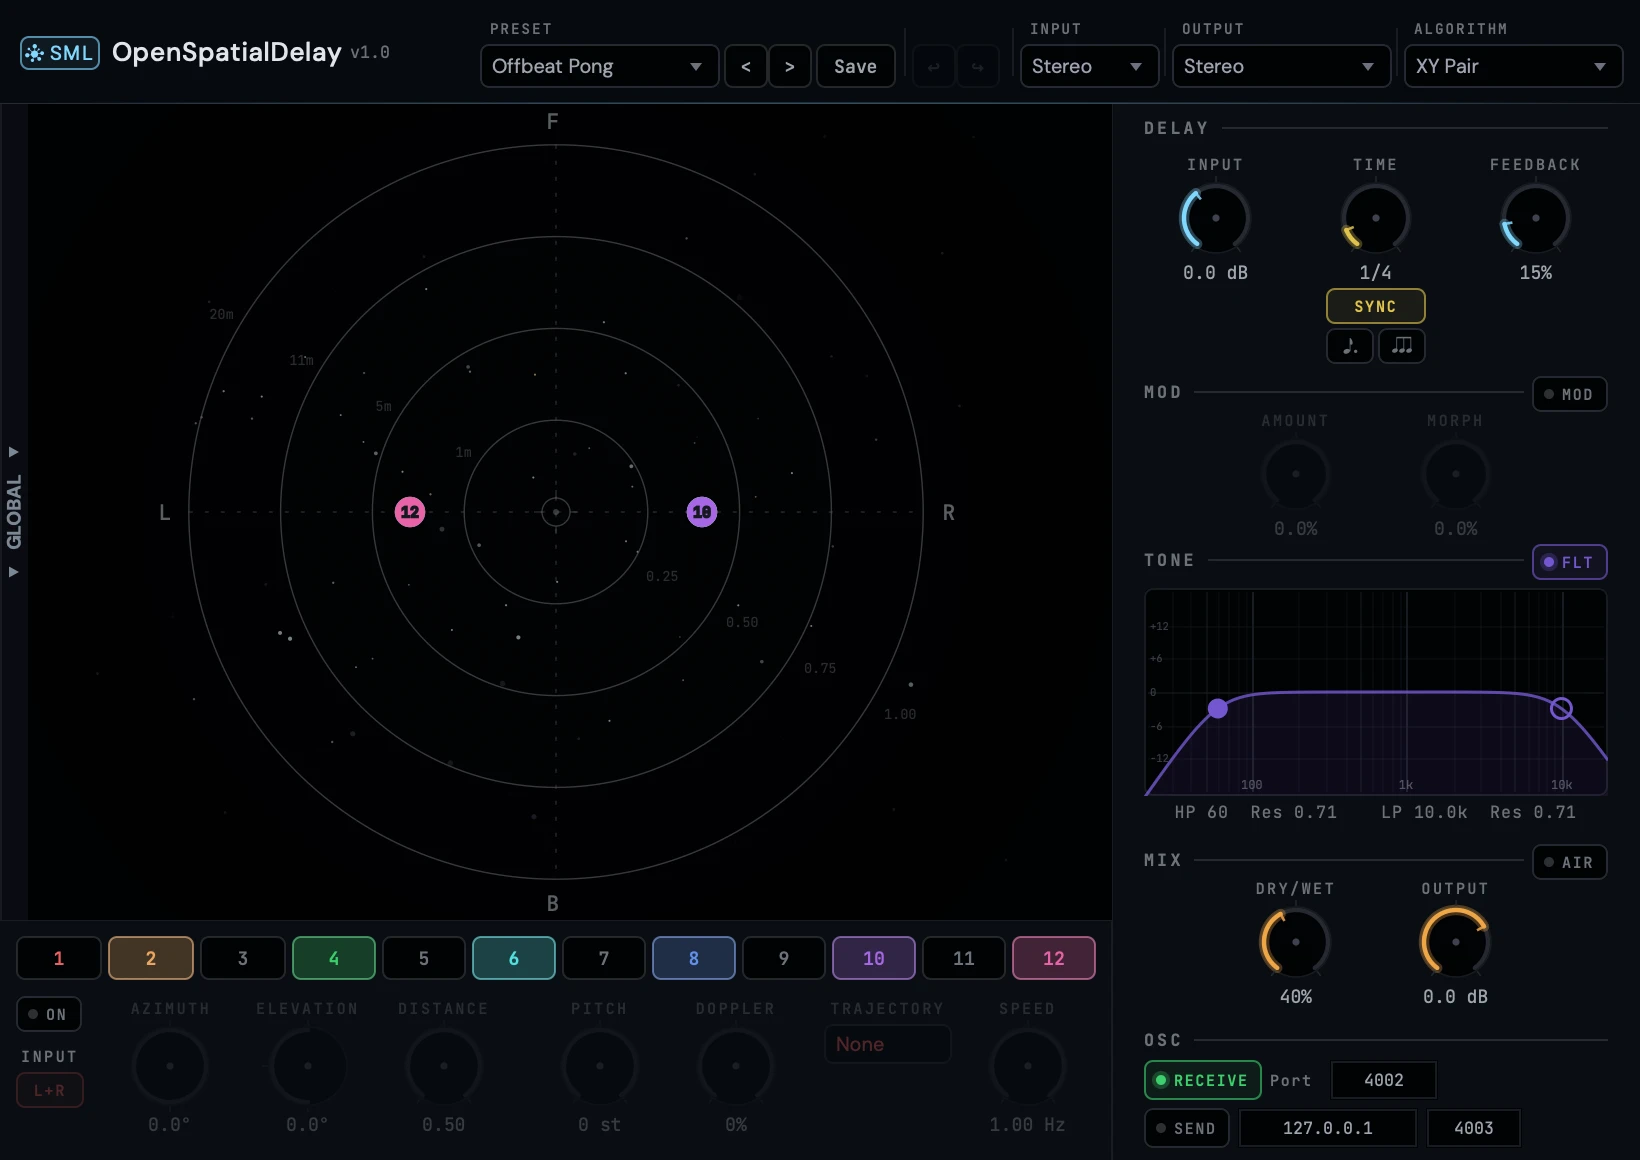Click the ELEVATION knob
Viewport: 1640px width, 1160px height.
tap(308, 1066)
